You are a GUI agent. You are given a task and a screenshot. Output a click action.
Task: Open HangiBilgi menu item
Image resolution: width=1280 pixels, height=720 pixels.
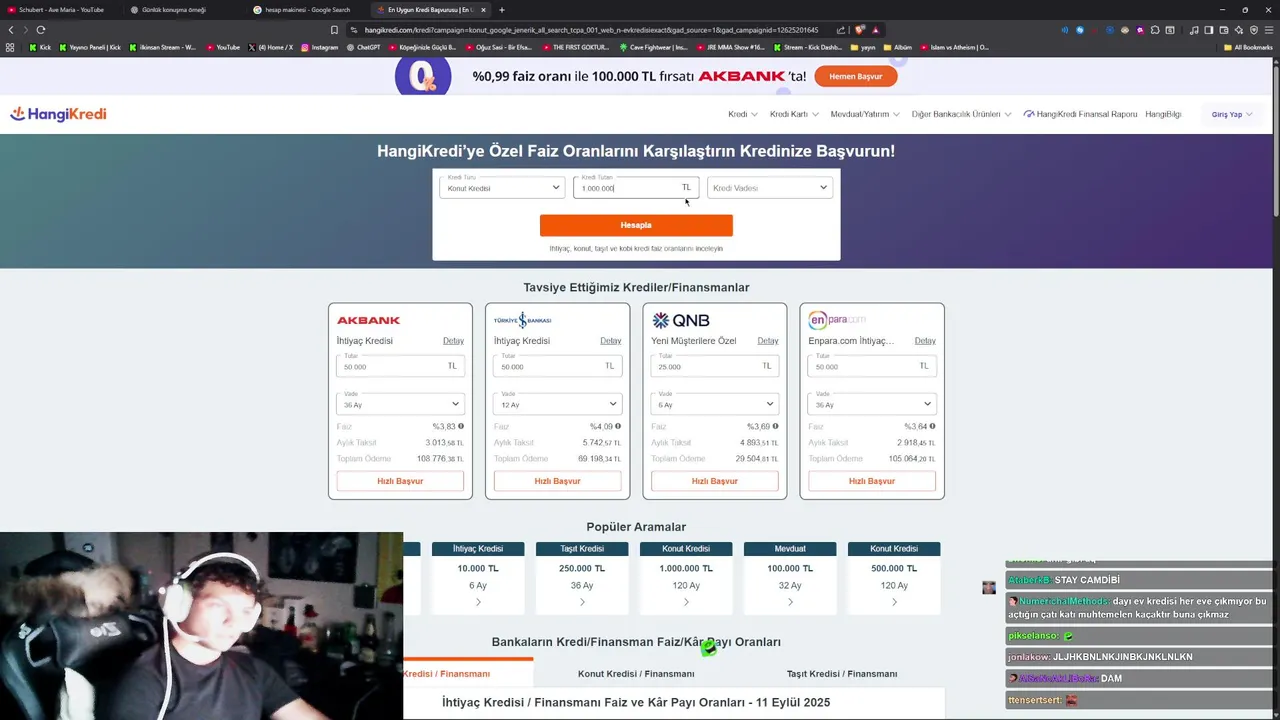pyautogui.click(x=1163, y=114)
